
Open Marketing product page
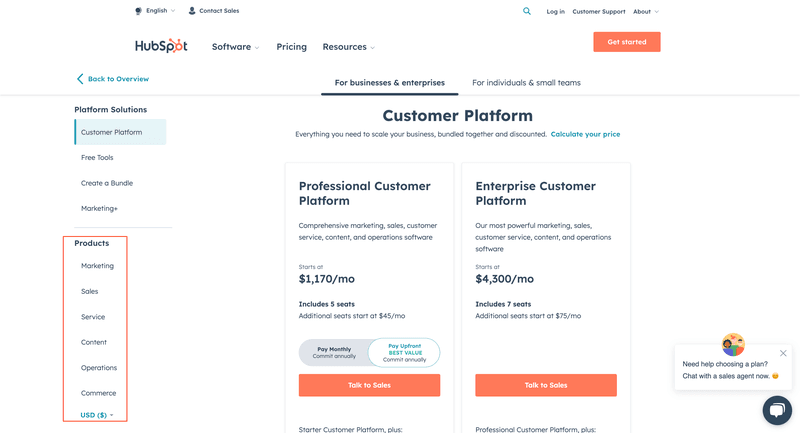click(97, 266)
